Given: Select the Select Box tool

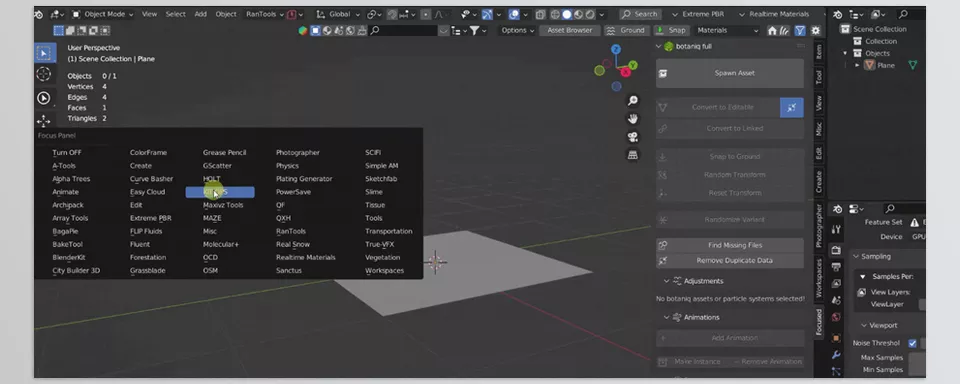Looking at the screenshot, I should 45,53.
